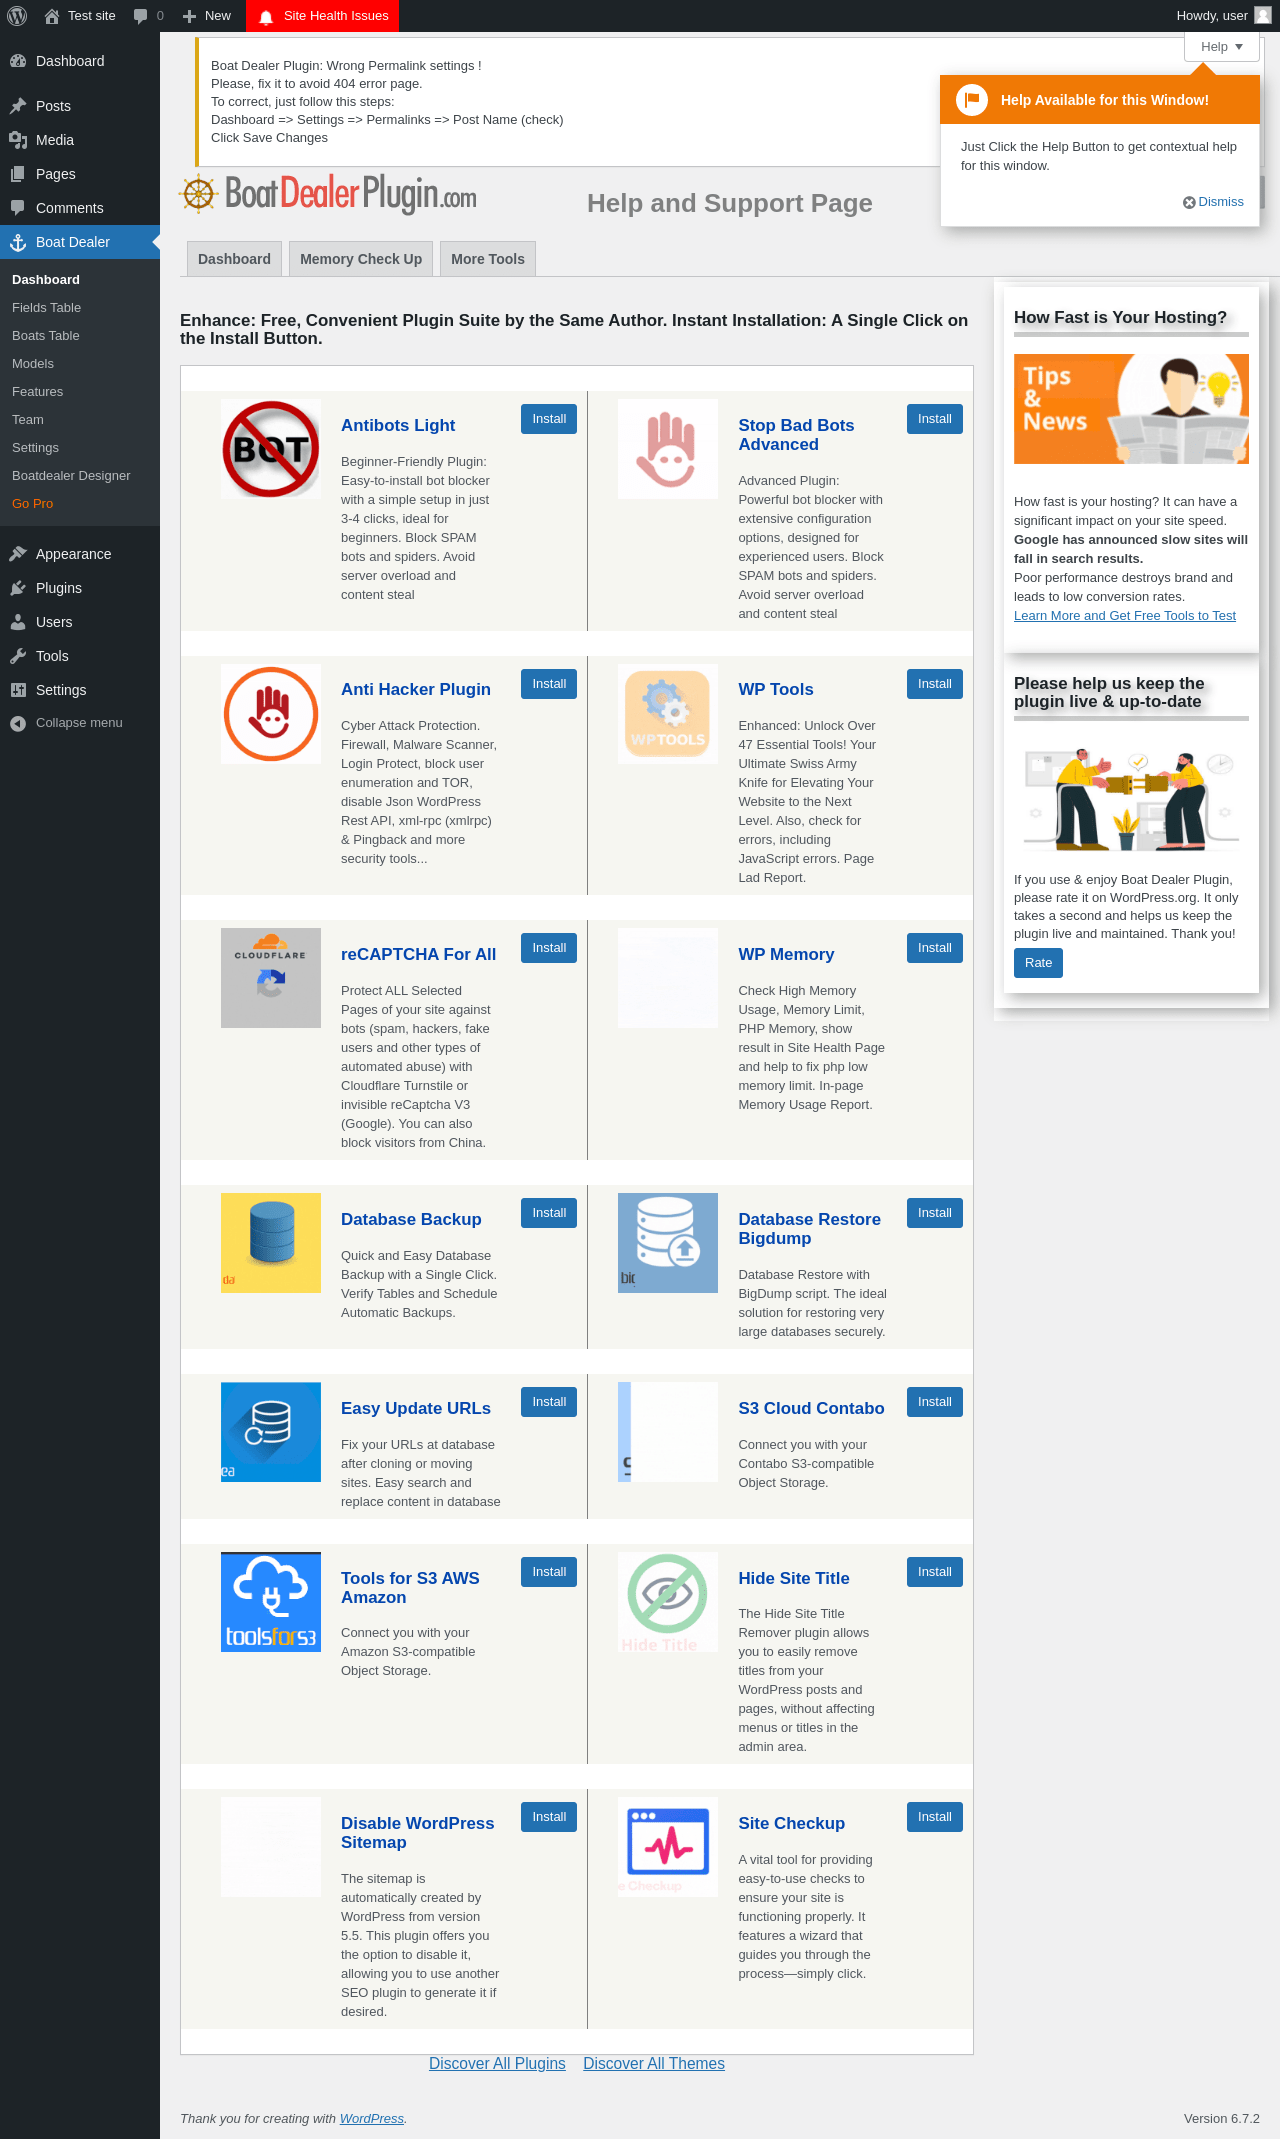This screenshot has height=2139, width=1280.
Task: Install Stop Bad Bots Advanced
Action: coord(935,419)
